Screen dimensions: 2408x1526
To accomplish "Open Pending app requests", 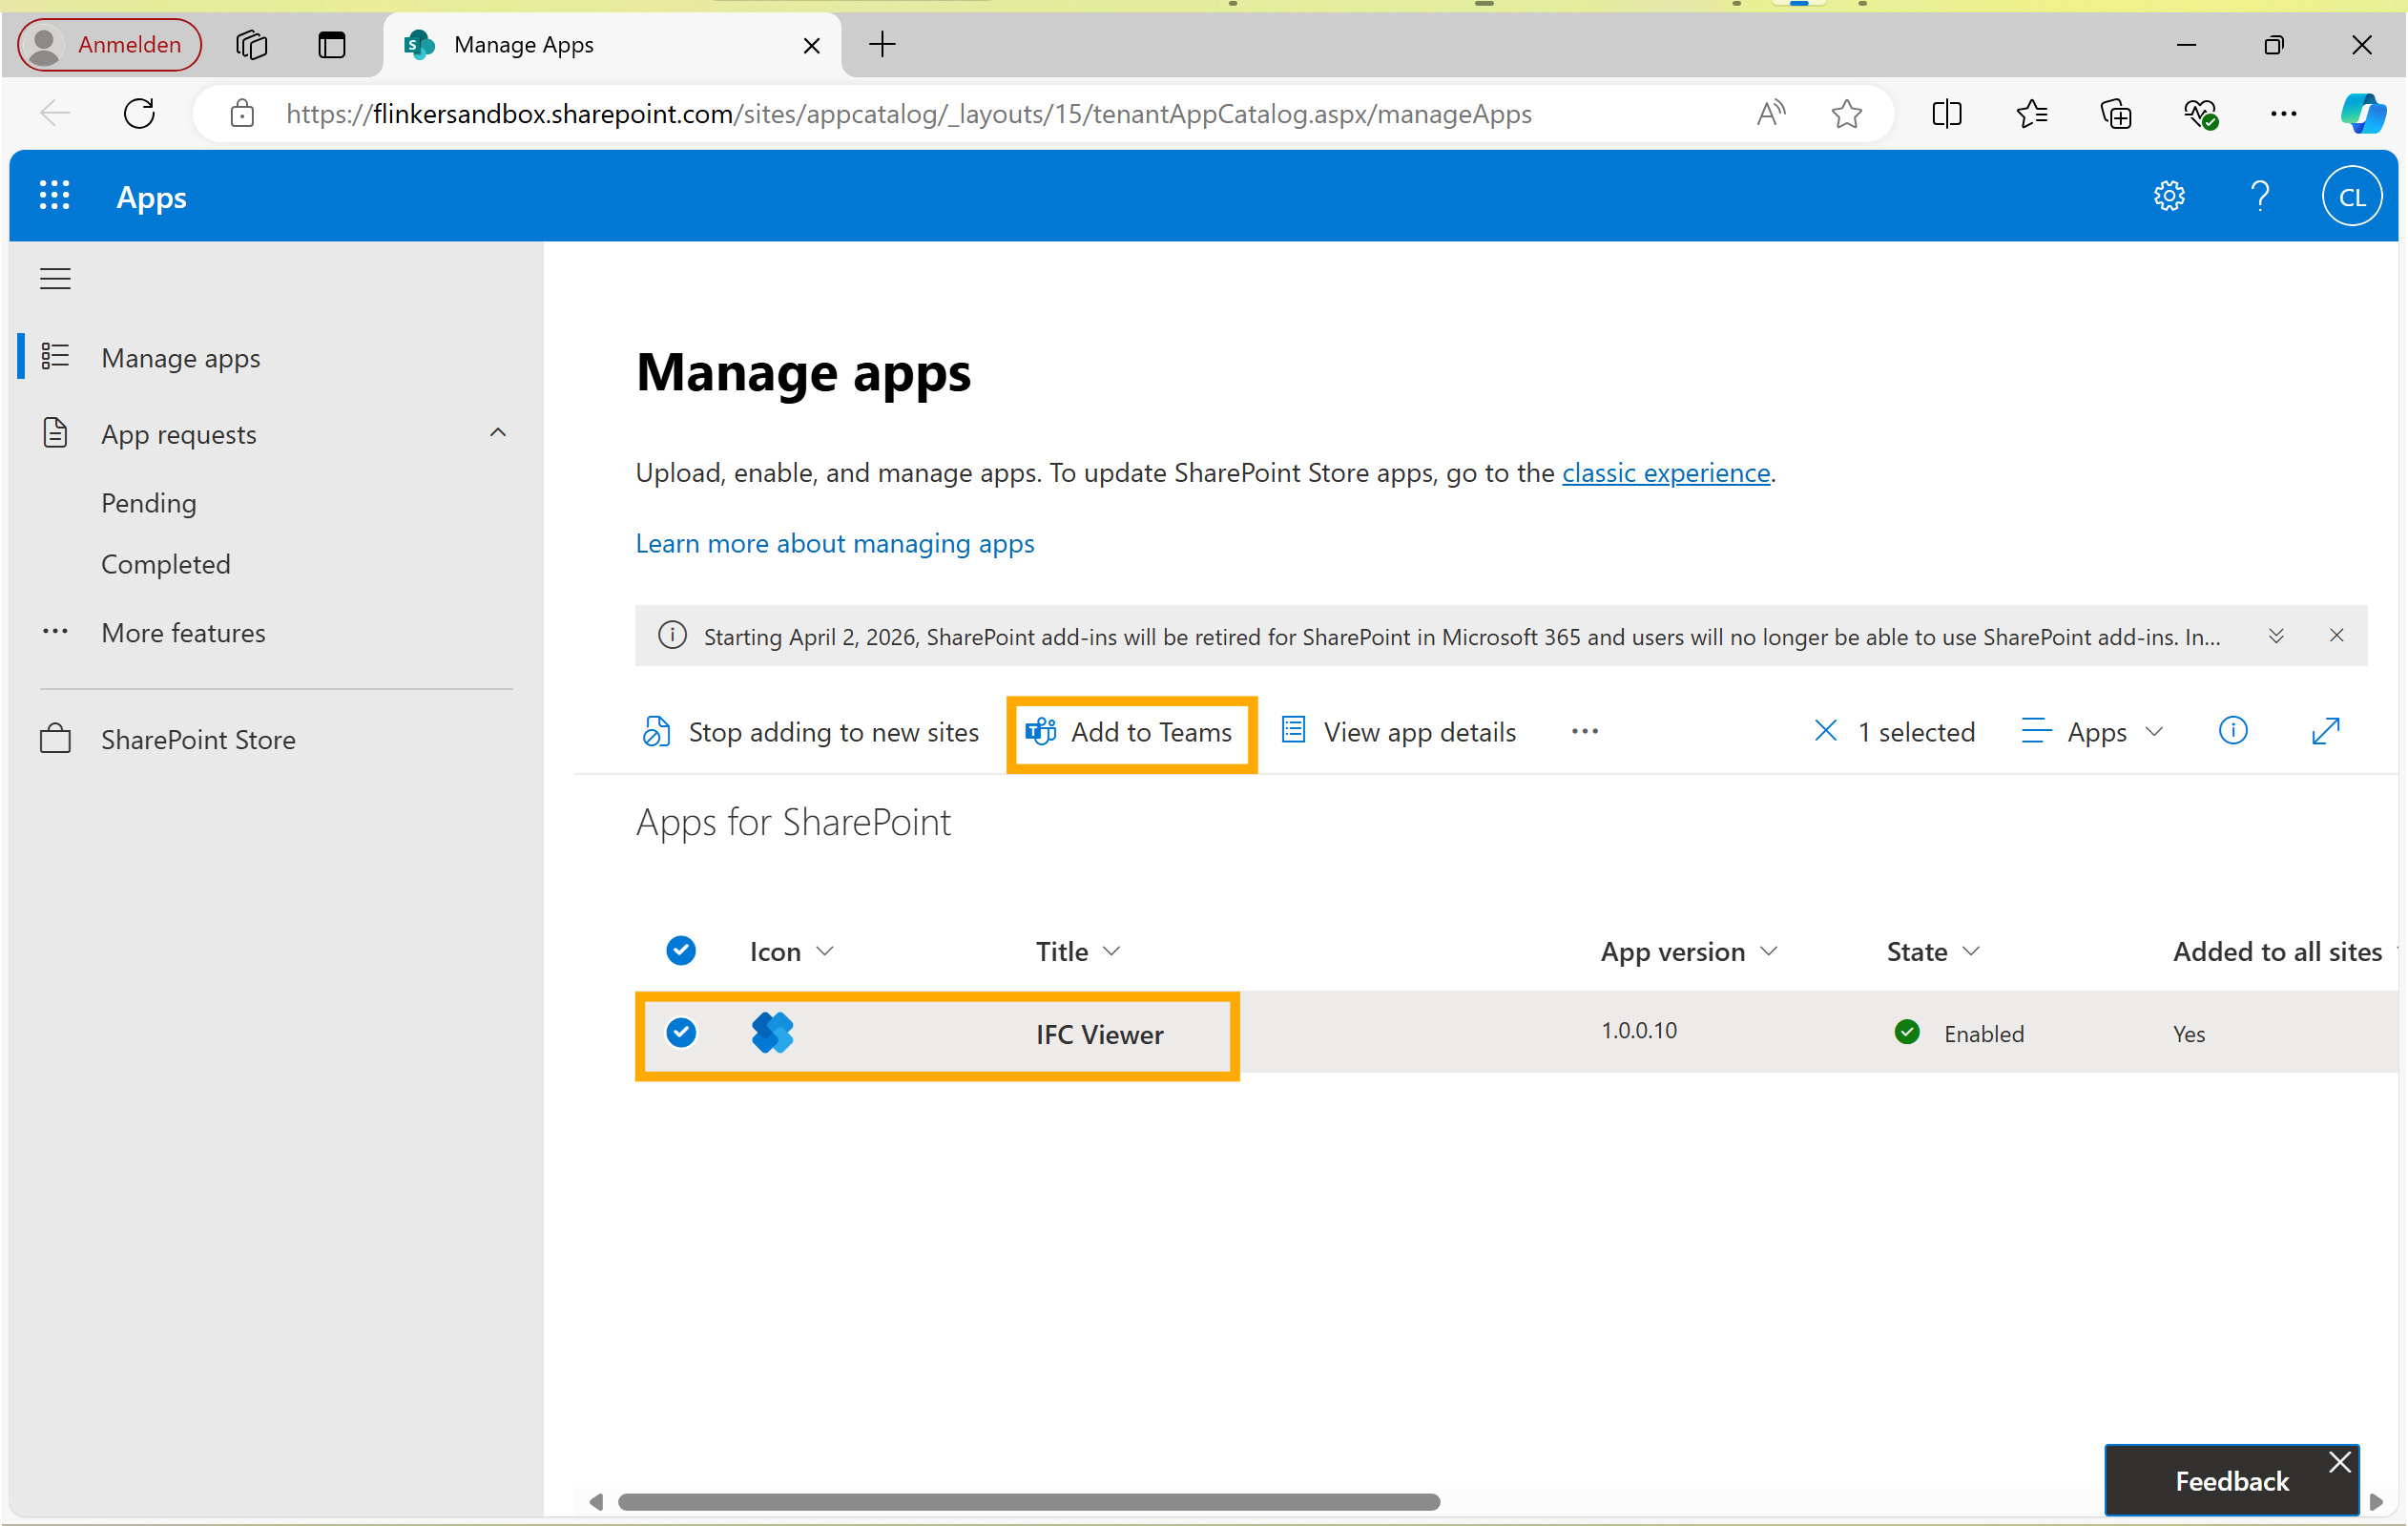I will (149, 503).
